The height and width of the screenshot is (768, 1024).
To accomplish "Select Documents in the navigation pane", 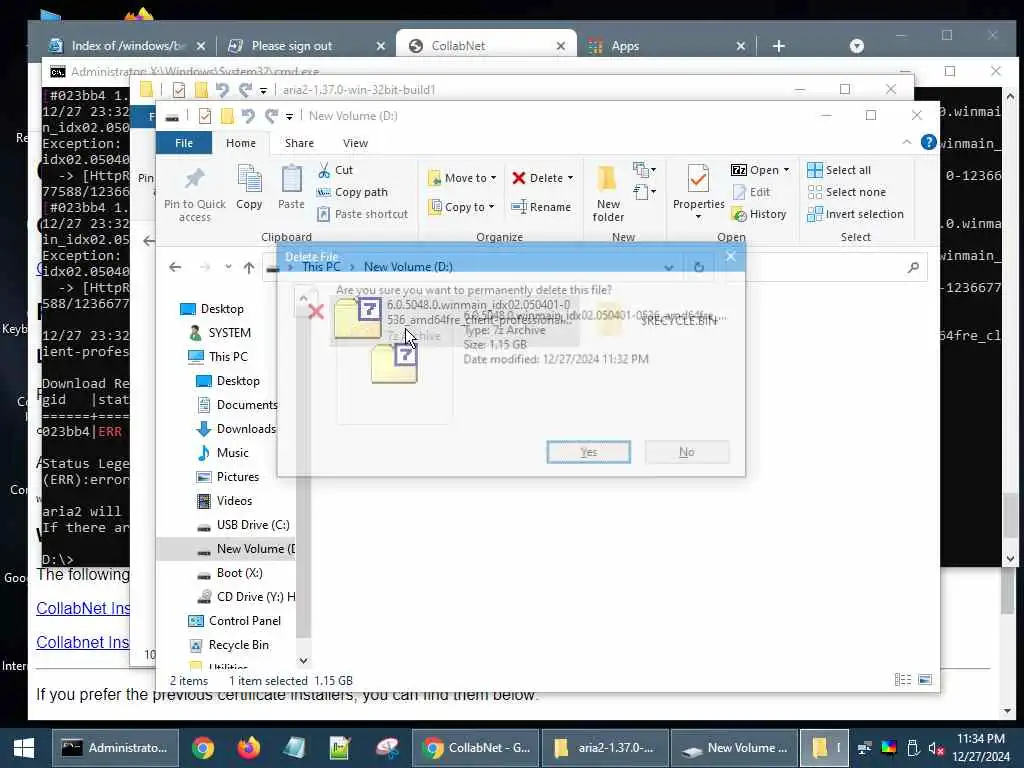I will click(x=237, y=405).
